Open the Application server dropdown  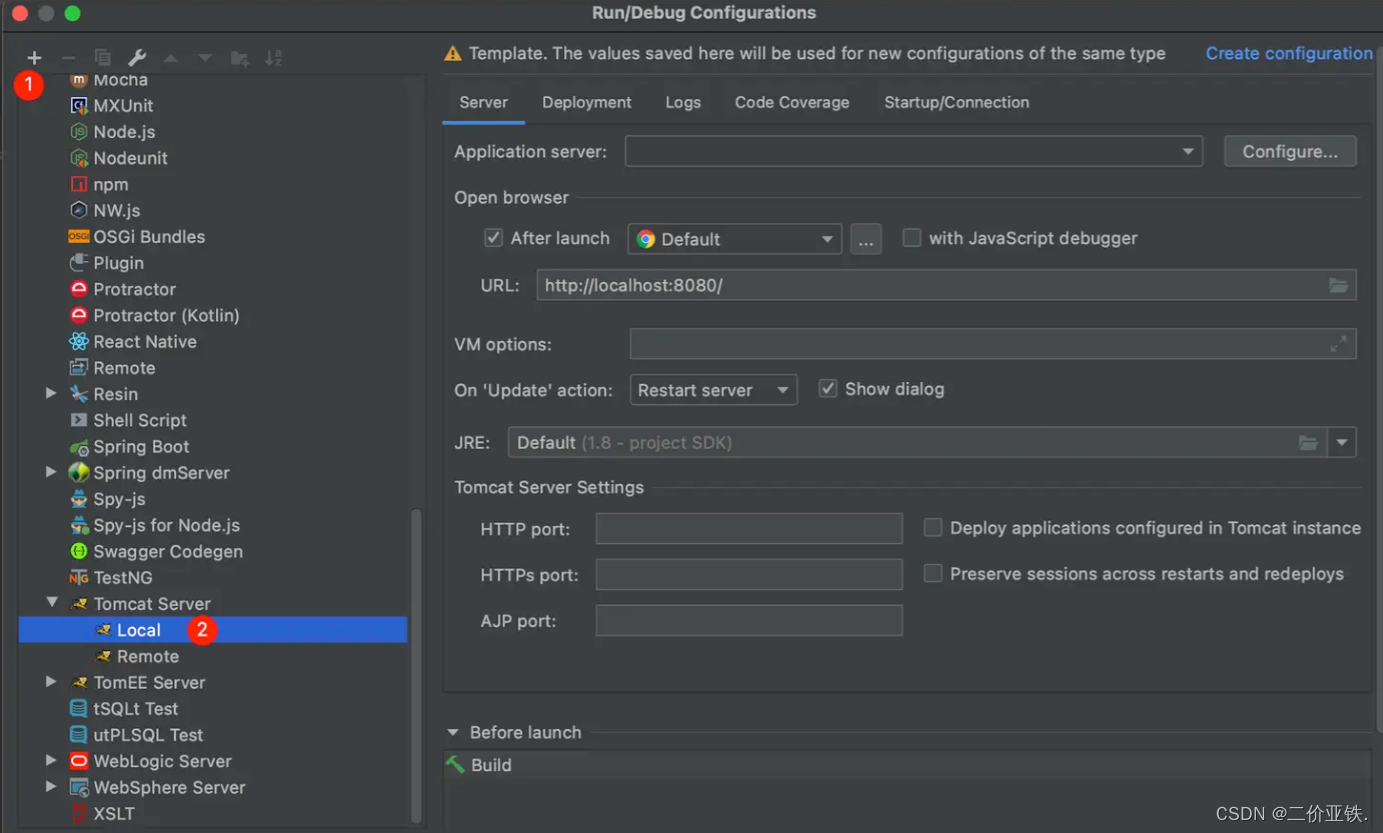pyautogui.click(x=914, y=152)
